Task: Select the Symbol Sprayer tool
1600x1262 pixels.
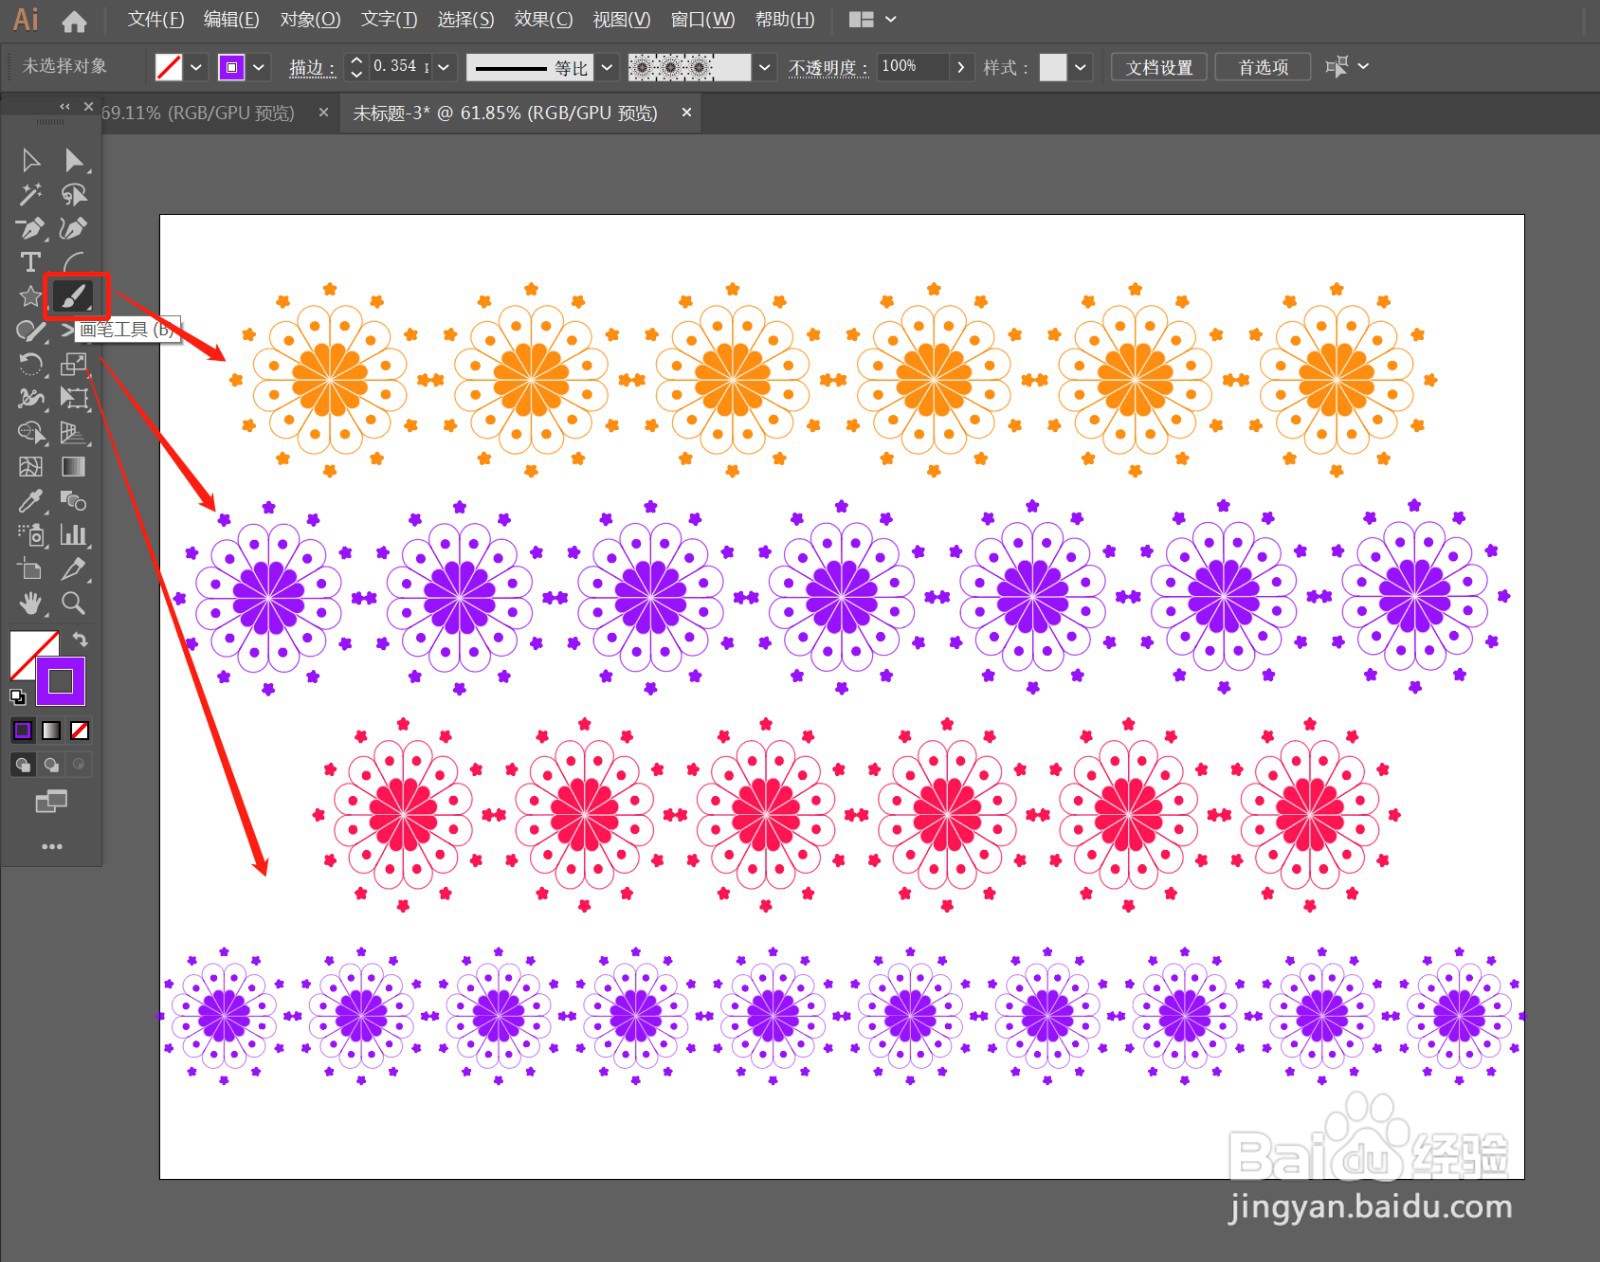Action: 30,534
